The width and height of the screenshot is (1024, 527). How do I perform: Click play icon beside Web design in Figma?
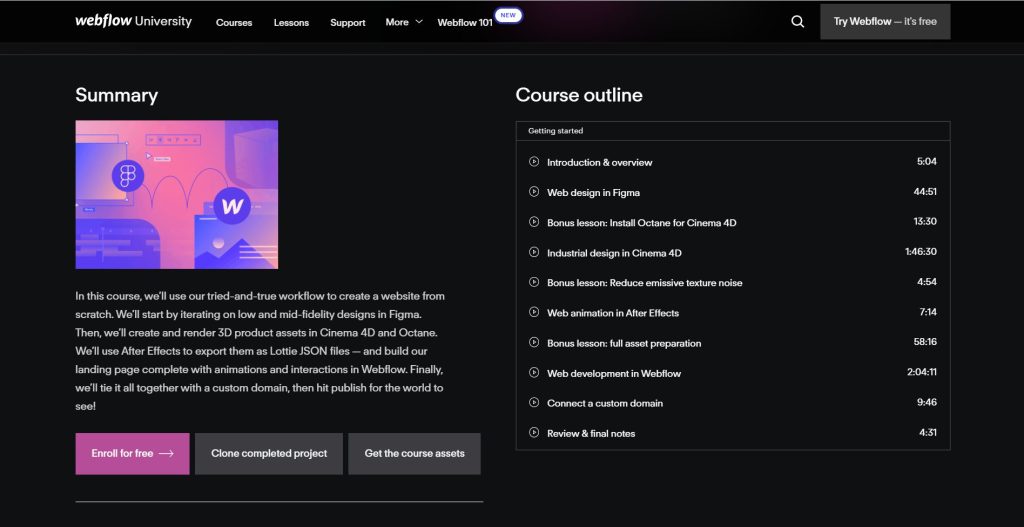[x=534, y=191]
